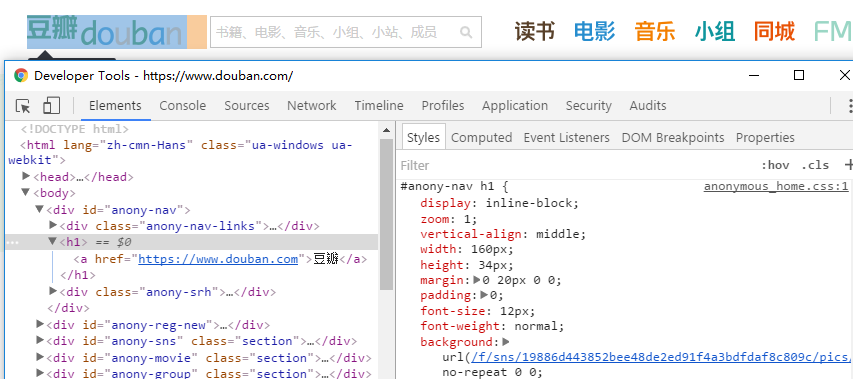The image size is (853, 379).
Task: Collapse the div id anony-nav node
Action: [39, 209]
